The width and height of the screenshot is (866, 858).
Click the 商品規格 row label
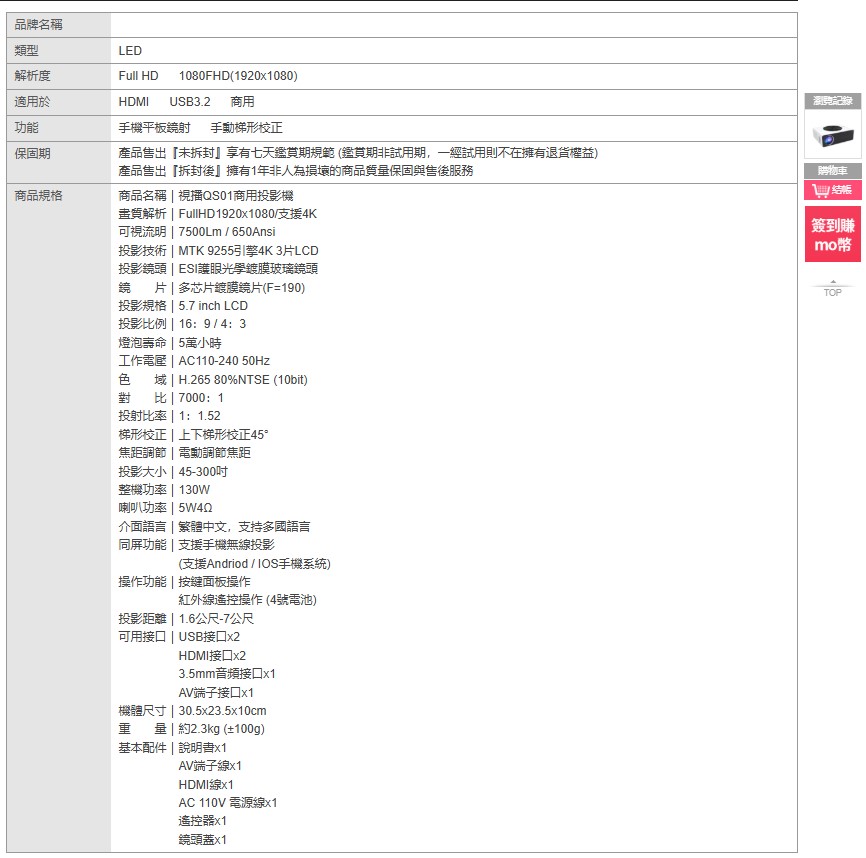[x=39, y=196]
